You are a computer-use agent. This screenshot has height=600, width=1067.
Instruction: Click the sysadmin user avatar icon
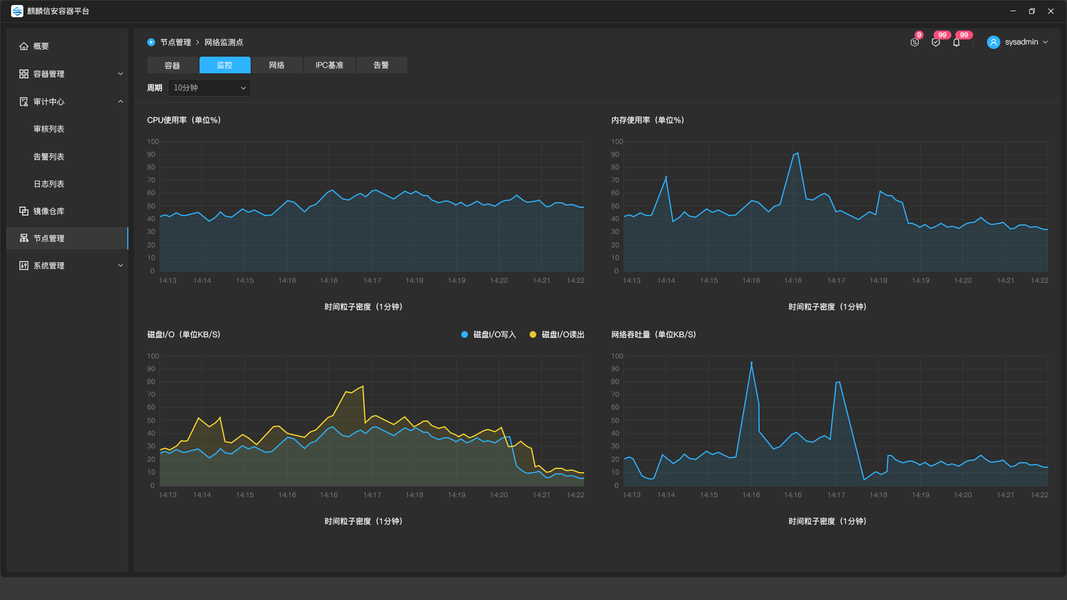(994, 42)
